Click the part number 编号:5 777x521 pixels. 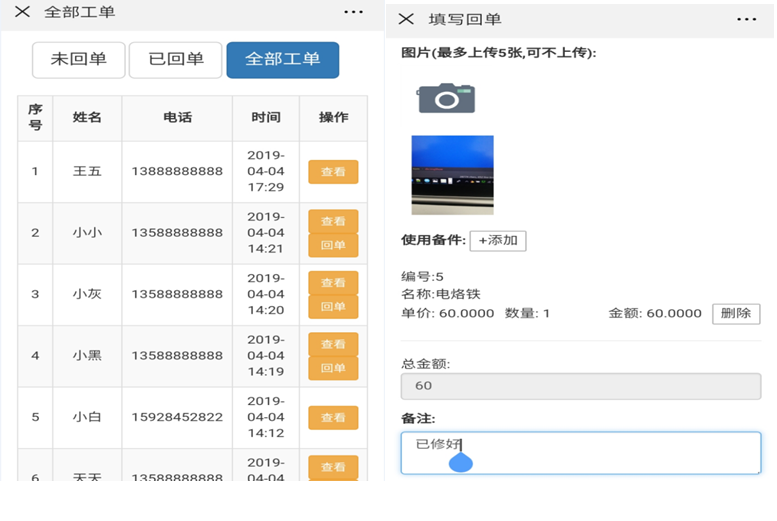[x=422, y=277]
